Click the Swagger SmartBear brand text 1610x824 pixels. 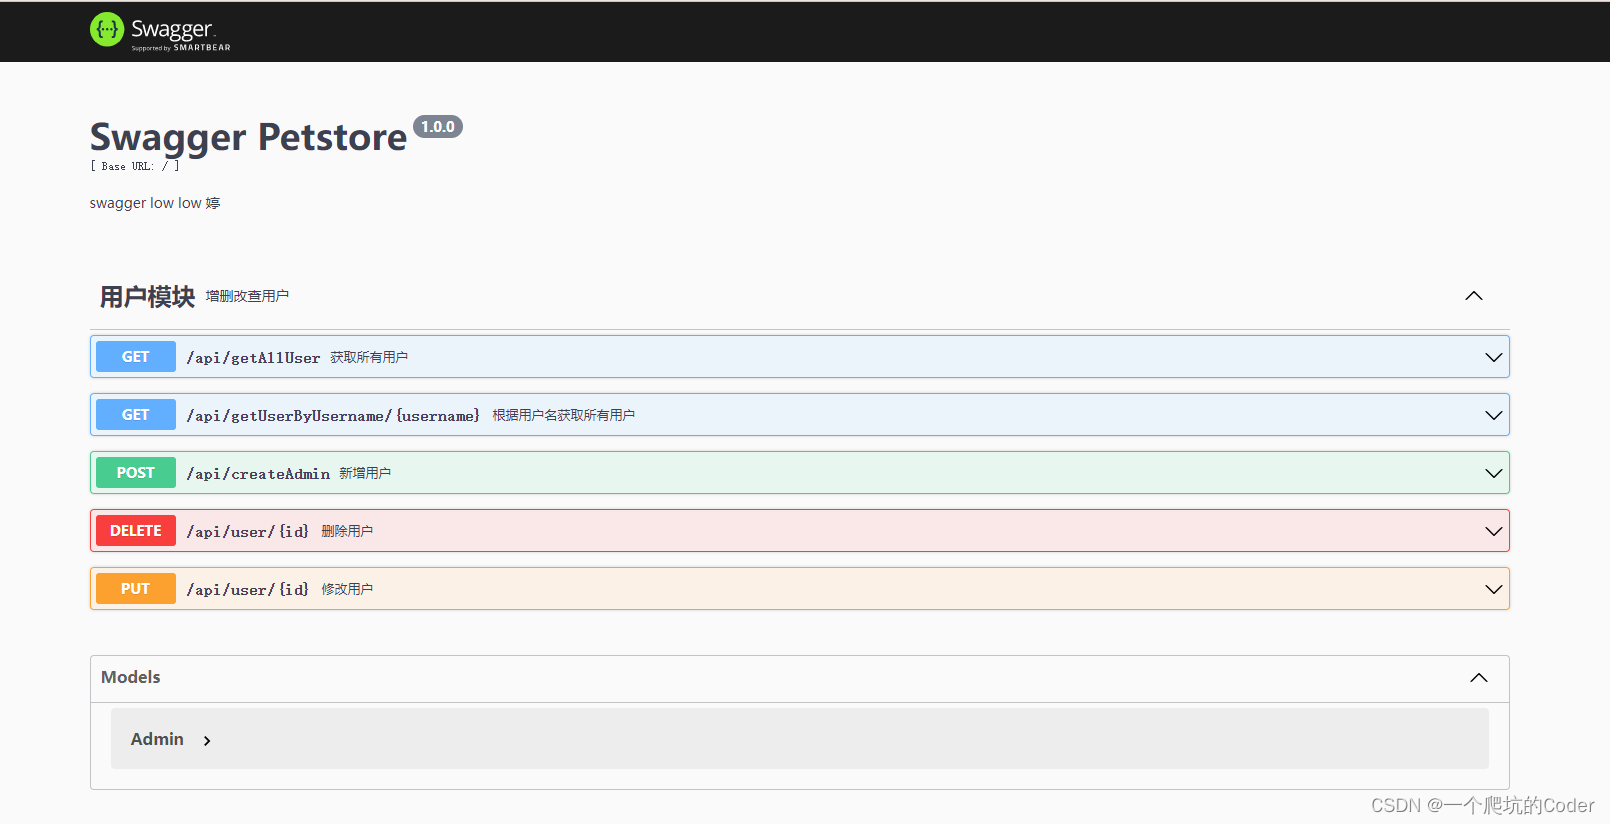click(181, 33)
